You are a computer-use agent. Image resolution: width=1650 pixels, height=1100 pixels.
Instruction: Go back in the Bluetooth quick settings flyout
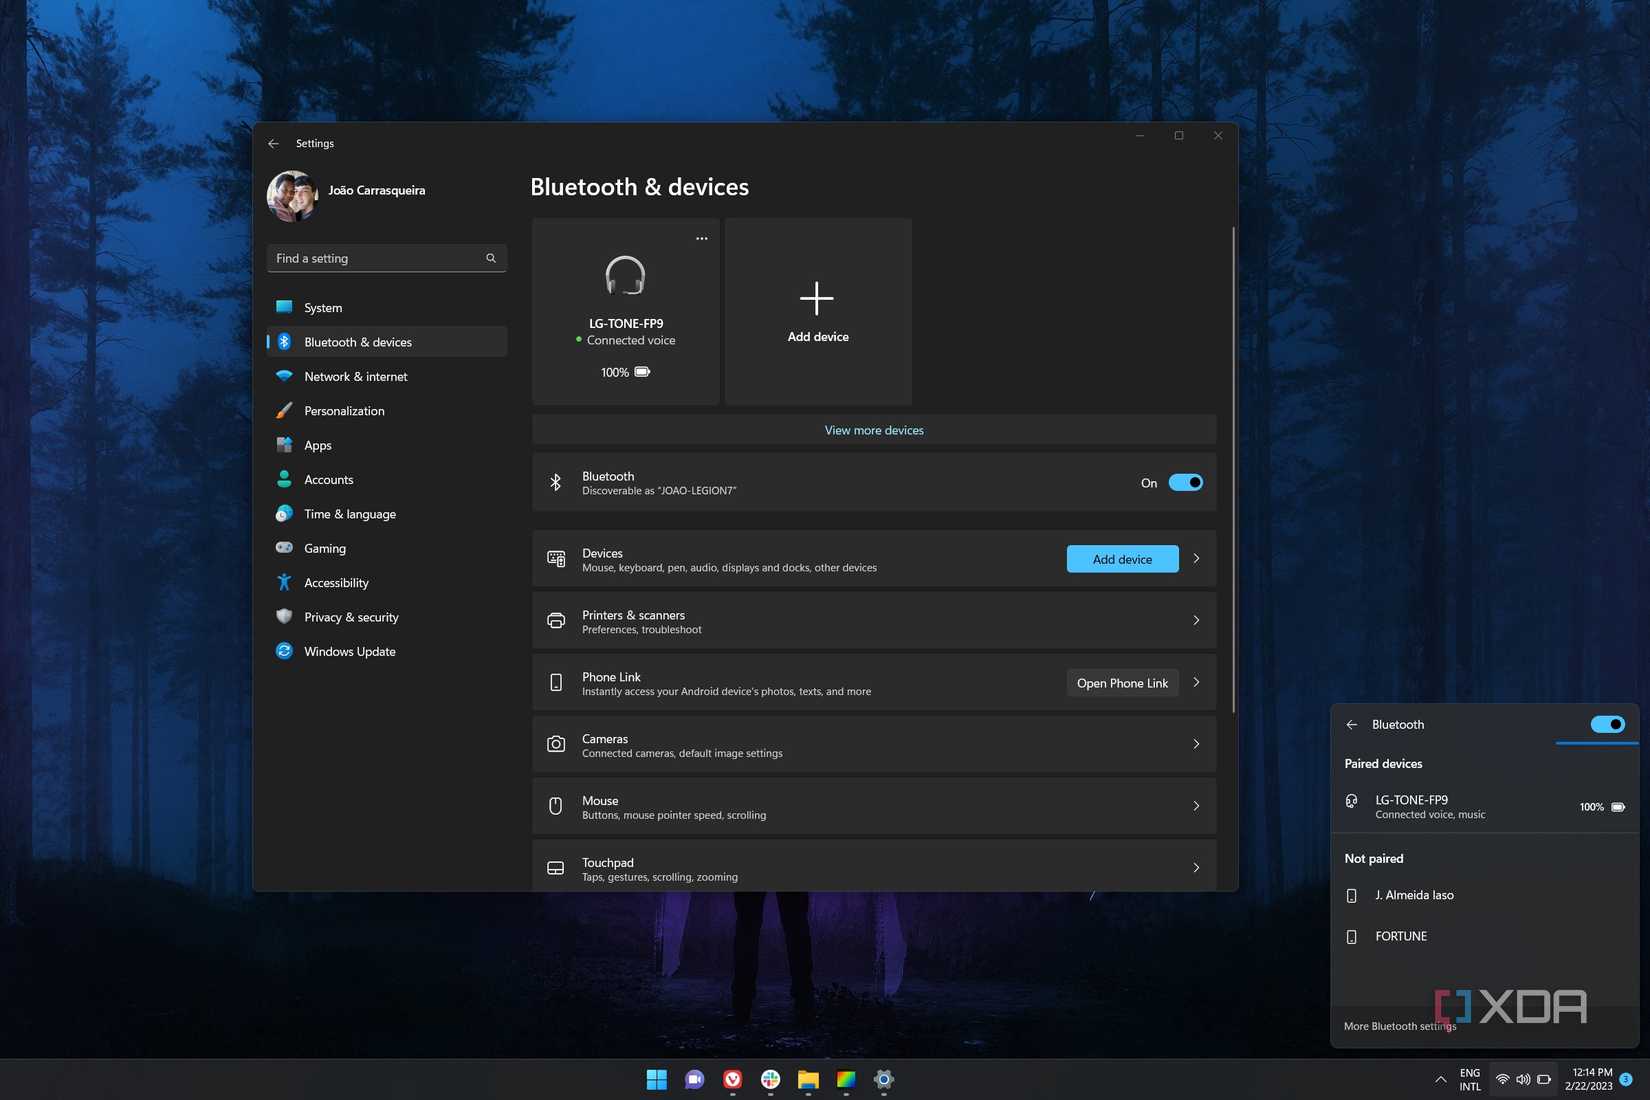coord(1352,724)
